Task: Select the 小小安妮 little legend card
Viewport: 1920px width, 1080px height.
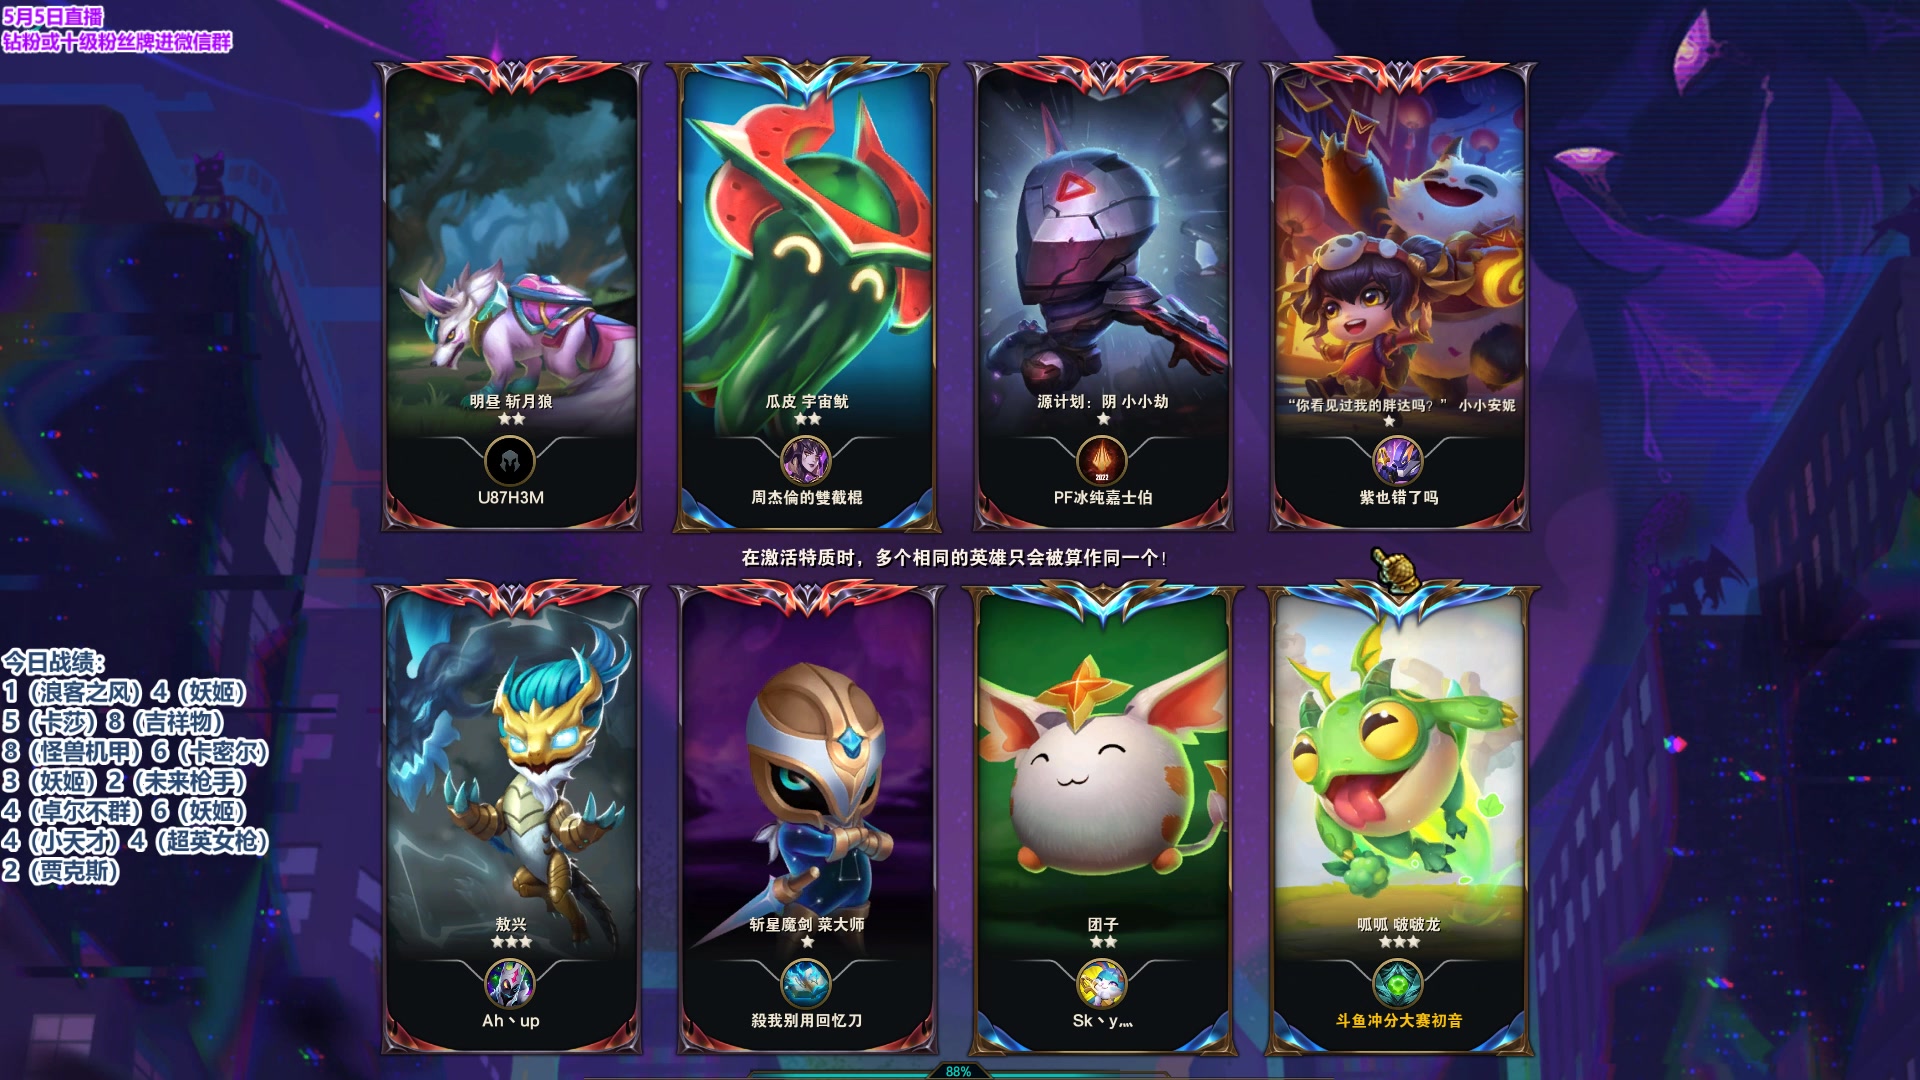Action: [1399, 296]
